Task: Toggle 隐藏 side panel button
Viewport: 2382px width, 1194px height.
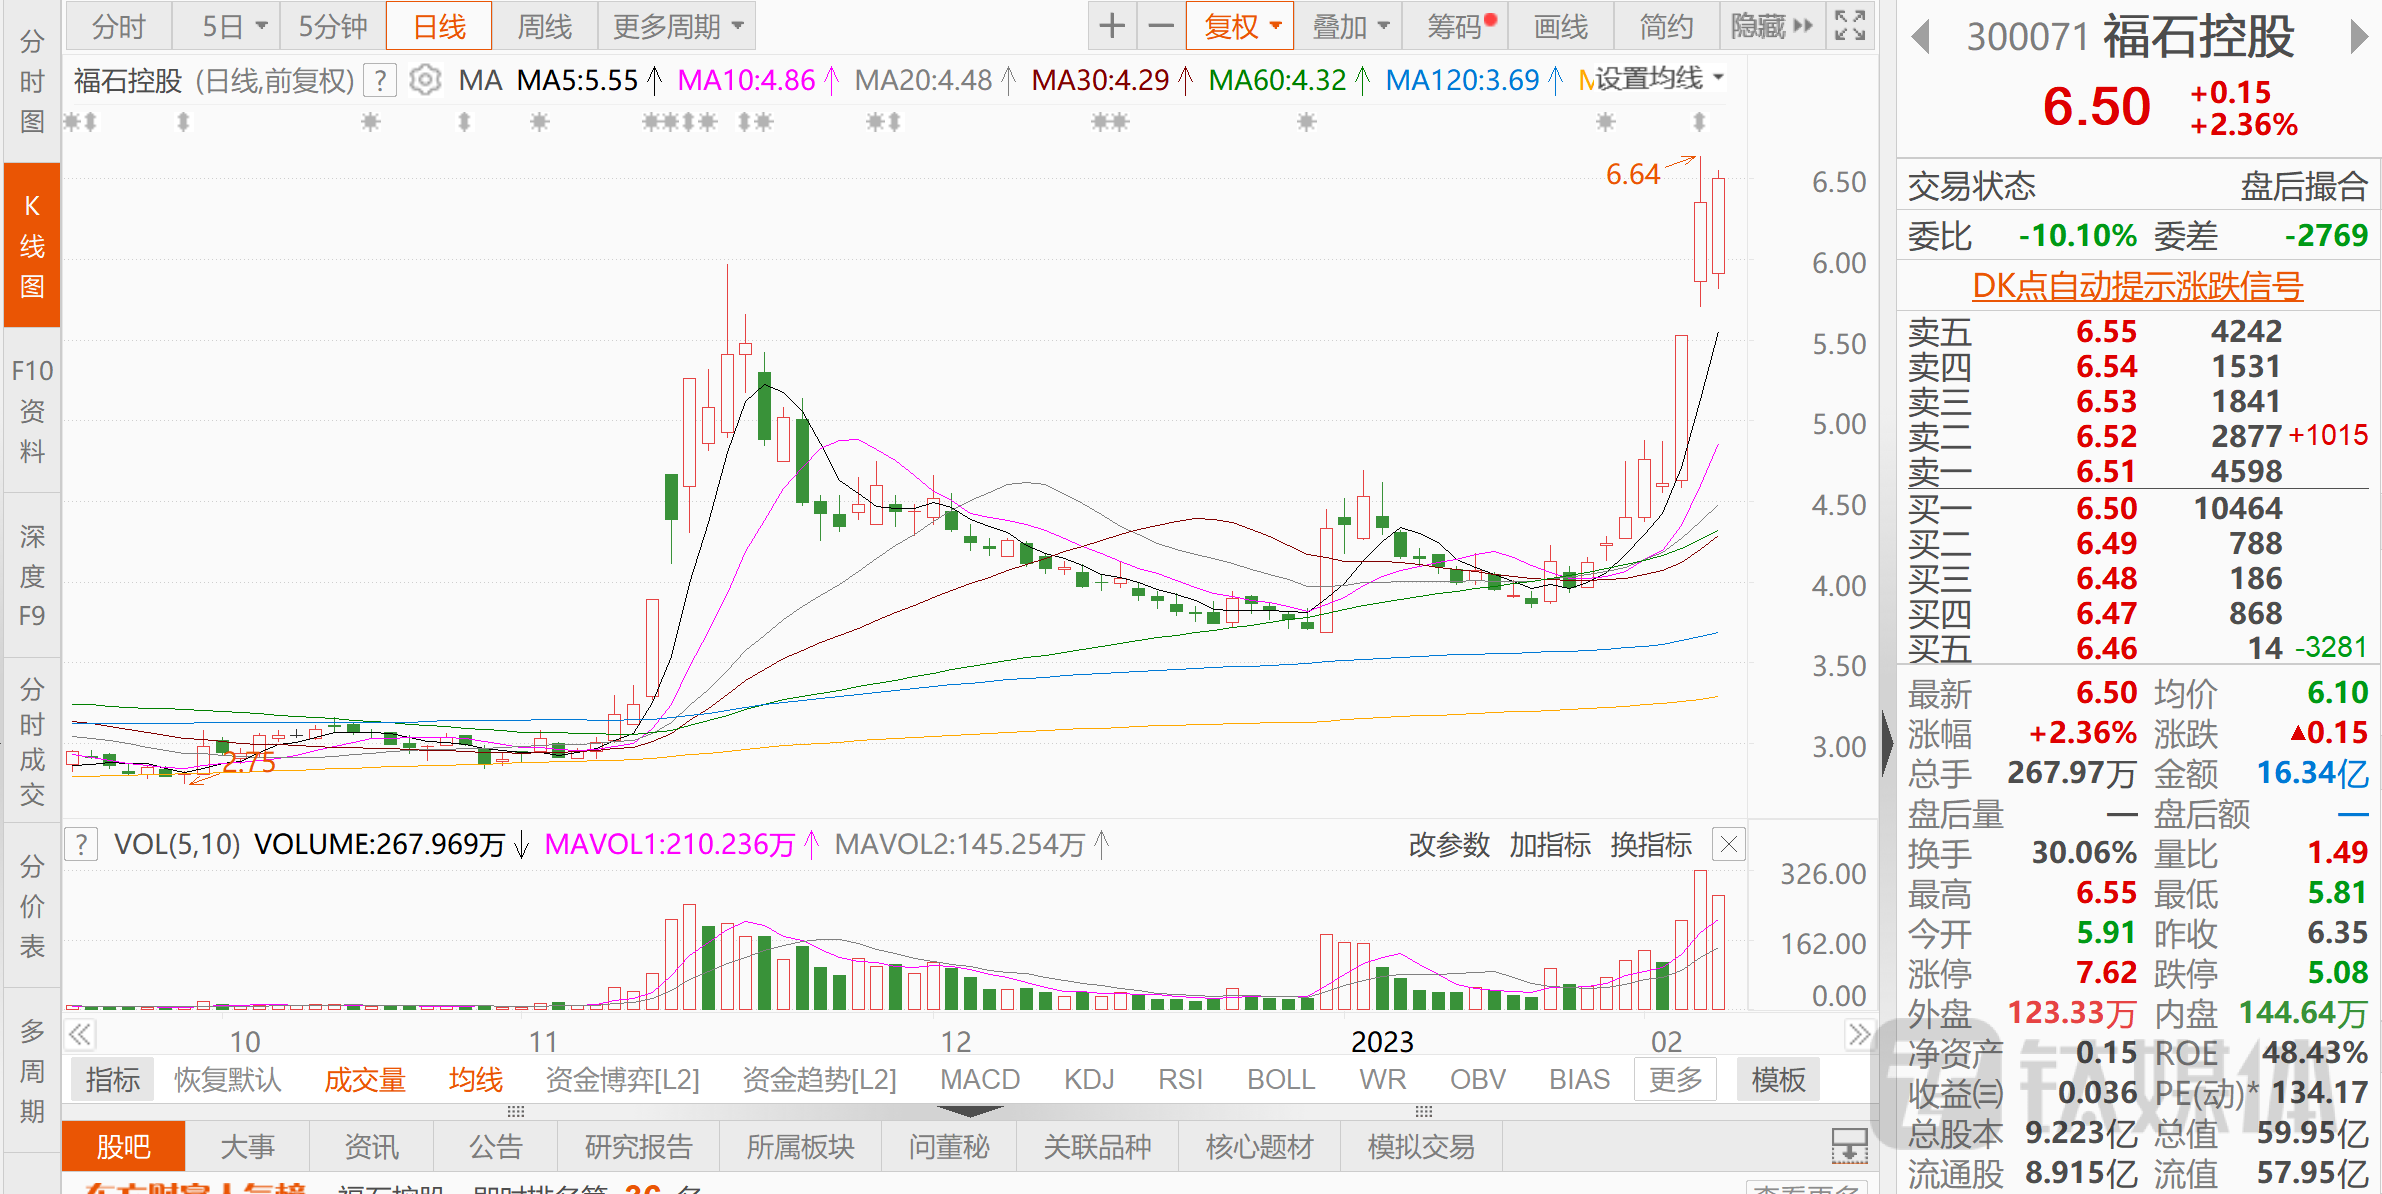Action: pyautogui.click(x=1771, y=26)
